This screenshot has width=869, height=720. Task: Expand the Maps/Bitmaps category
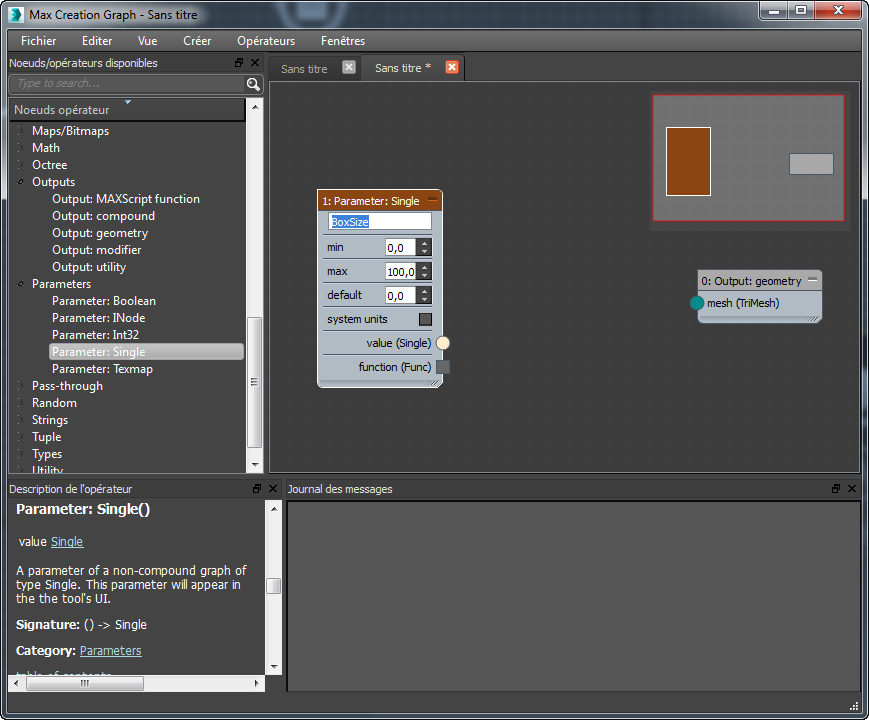[21, 131]
